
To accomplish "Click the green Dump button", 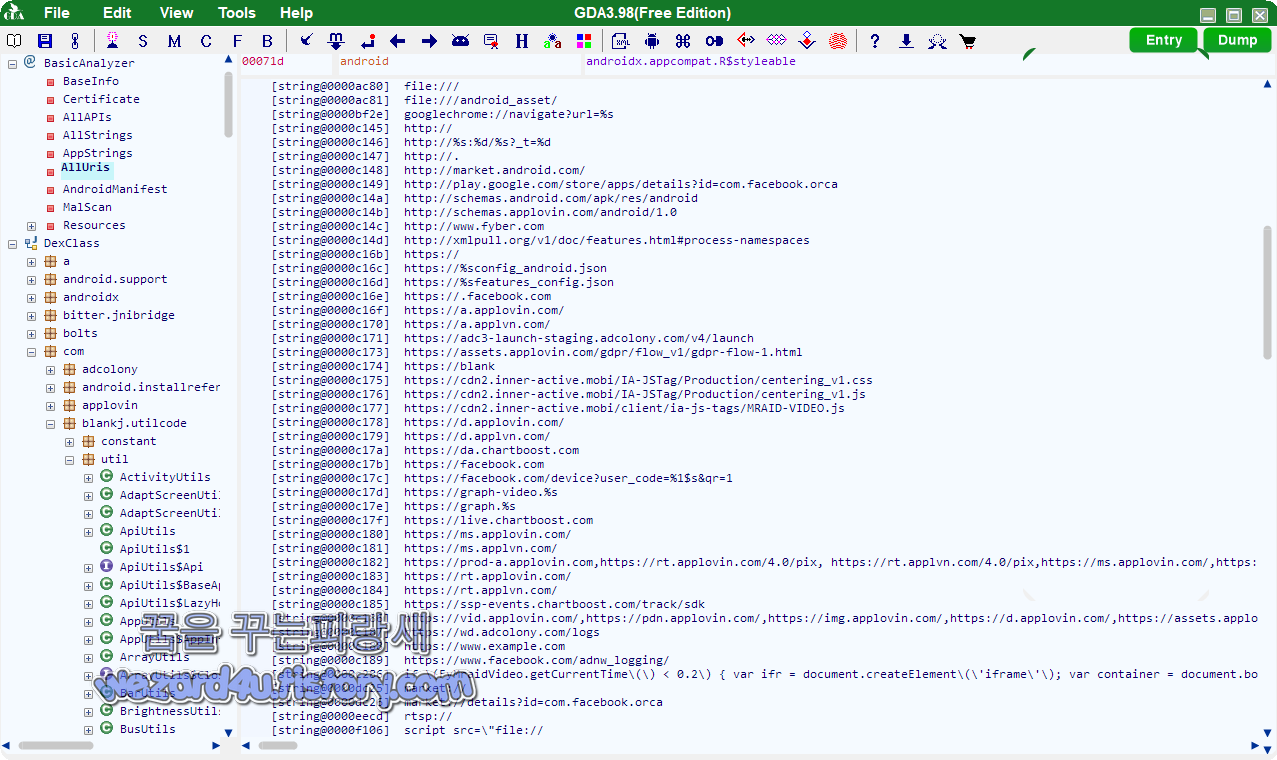I will 1238,40.
